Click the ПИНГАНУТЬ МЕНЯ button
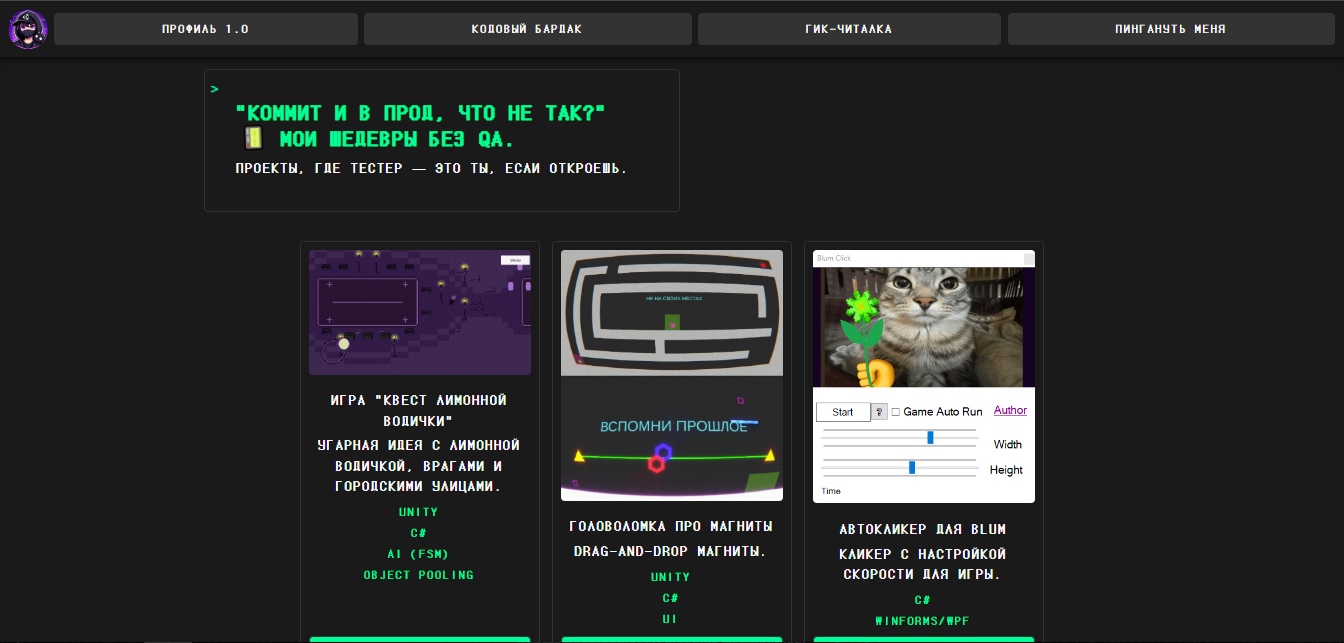The width and height of the screenshot is (1344, 643). tap(1171, 28)
